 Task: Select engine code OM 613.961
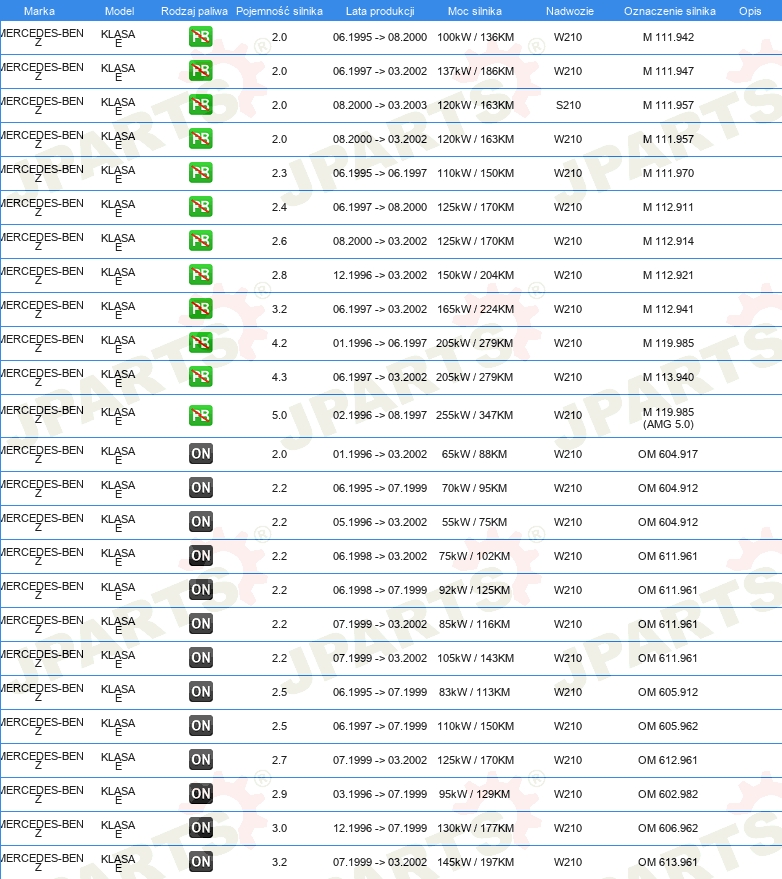[x=668, y=862]
